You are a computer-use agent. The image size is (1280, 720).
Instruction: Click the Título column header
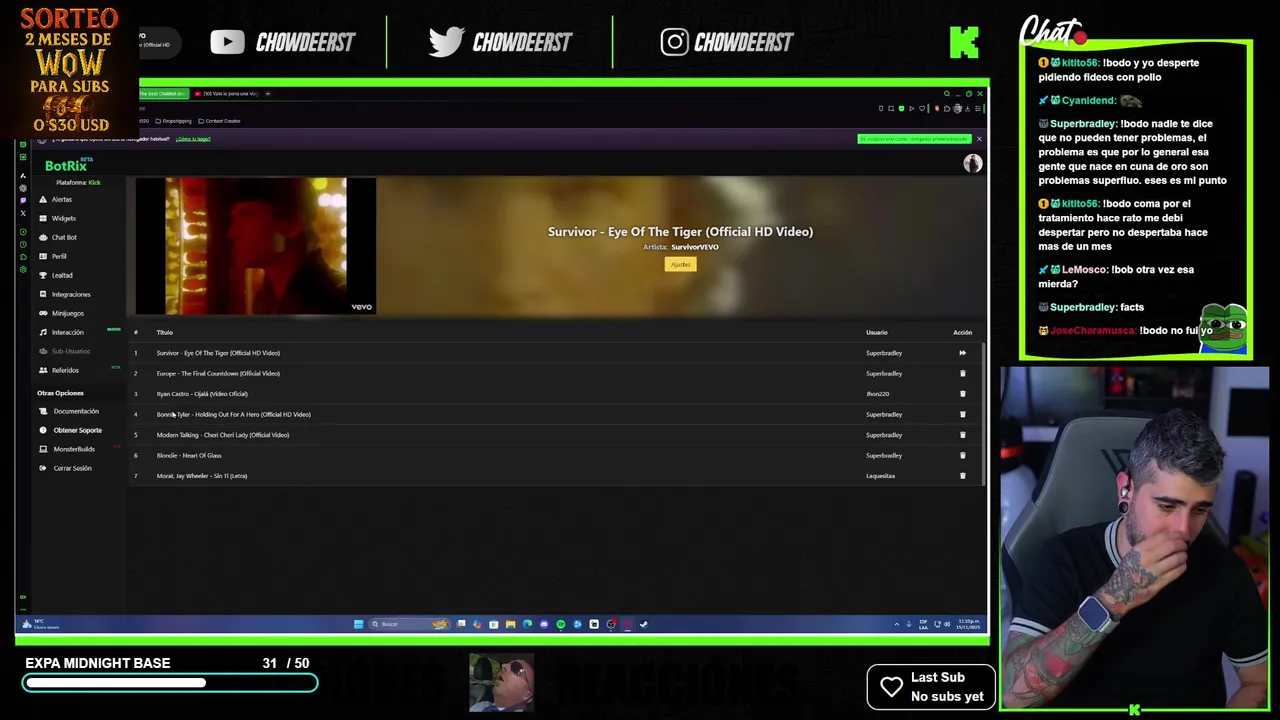(x=164, y=332)
